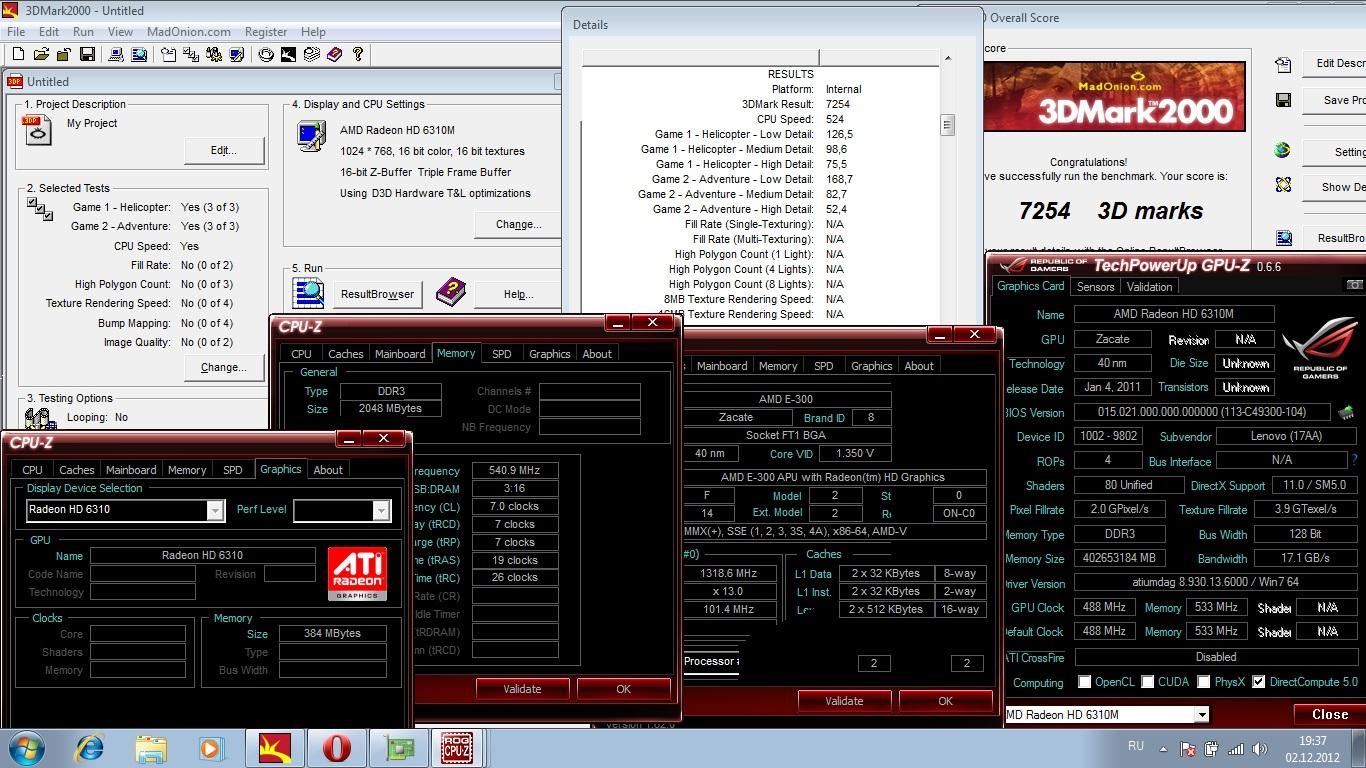
Task: Click the monitor icon in Display and CPU Settings
Action: (x=311, y=135)
